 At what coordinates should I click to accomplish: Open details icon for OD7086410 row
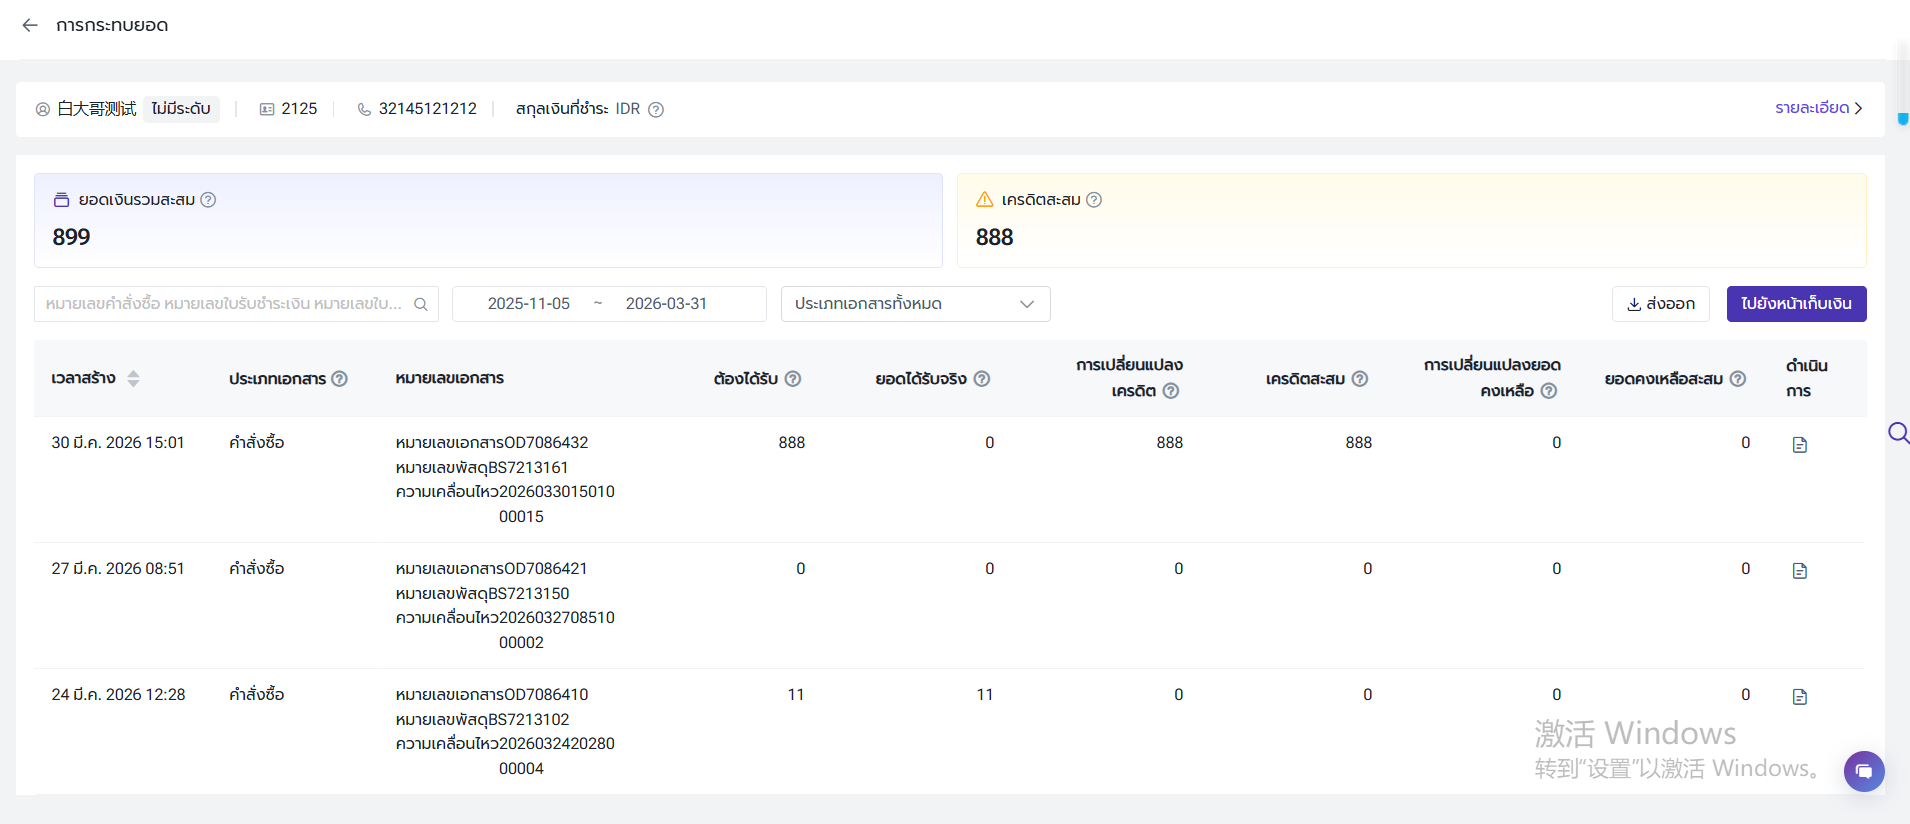tap(1799, 697)
